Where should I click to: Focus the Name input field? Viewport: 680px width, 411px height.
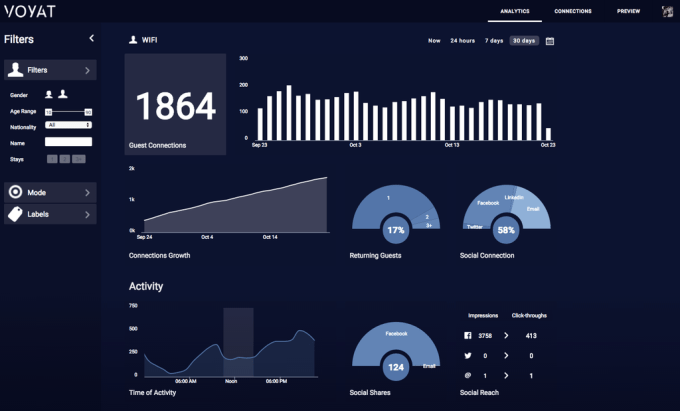pos(69,141)
